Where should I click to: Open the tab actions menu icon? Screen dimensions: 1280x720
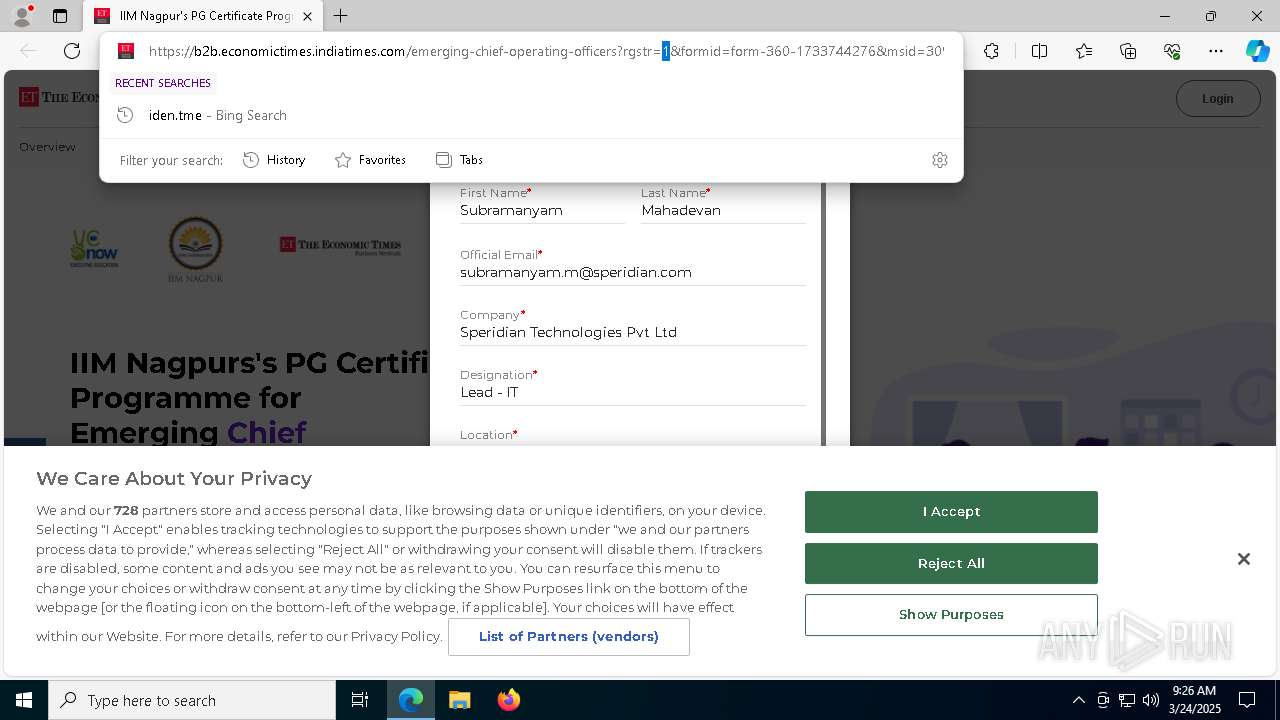[x=60, y=16]
